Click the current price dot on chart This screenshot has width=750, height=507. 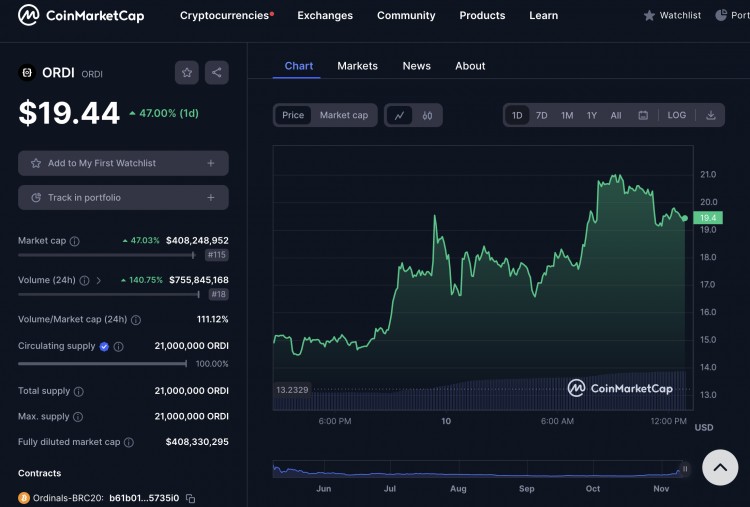point(685,218)
